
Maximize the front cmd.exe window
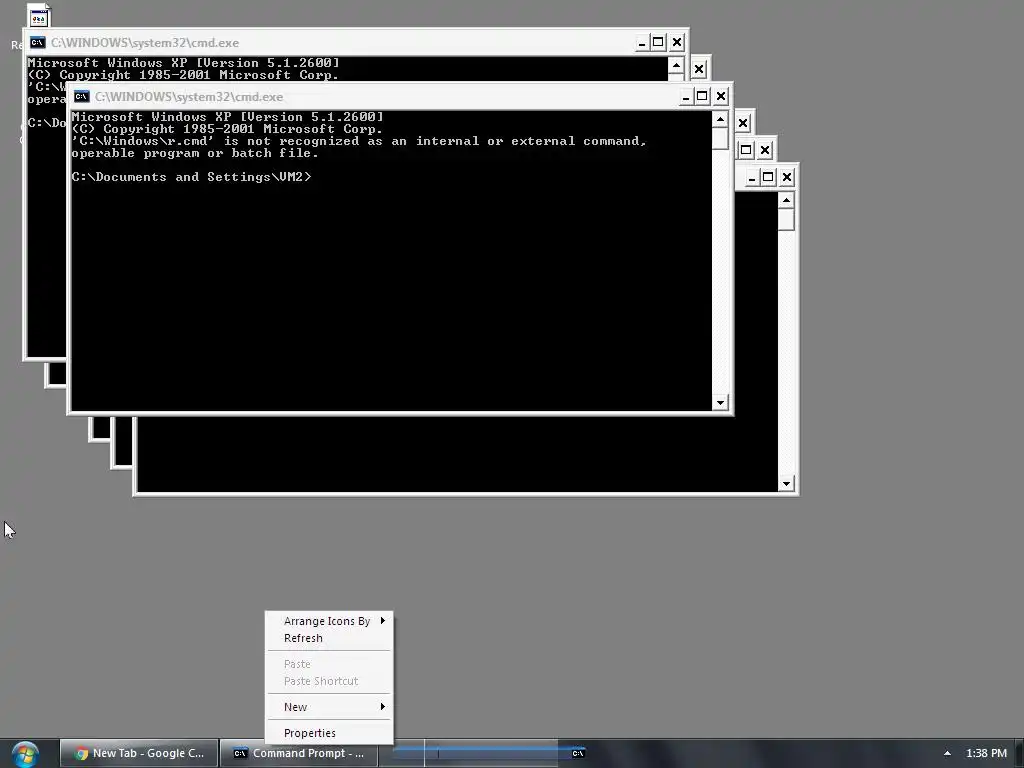702,97
